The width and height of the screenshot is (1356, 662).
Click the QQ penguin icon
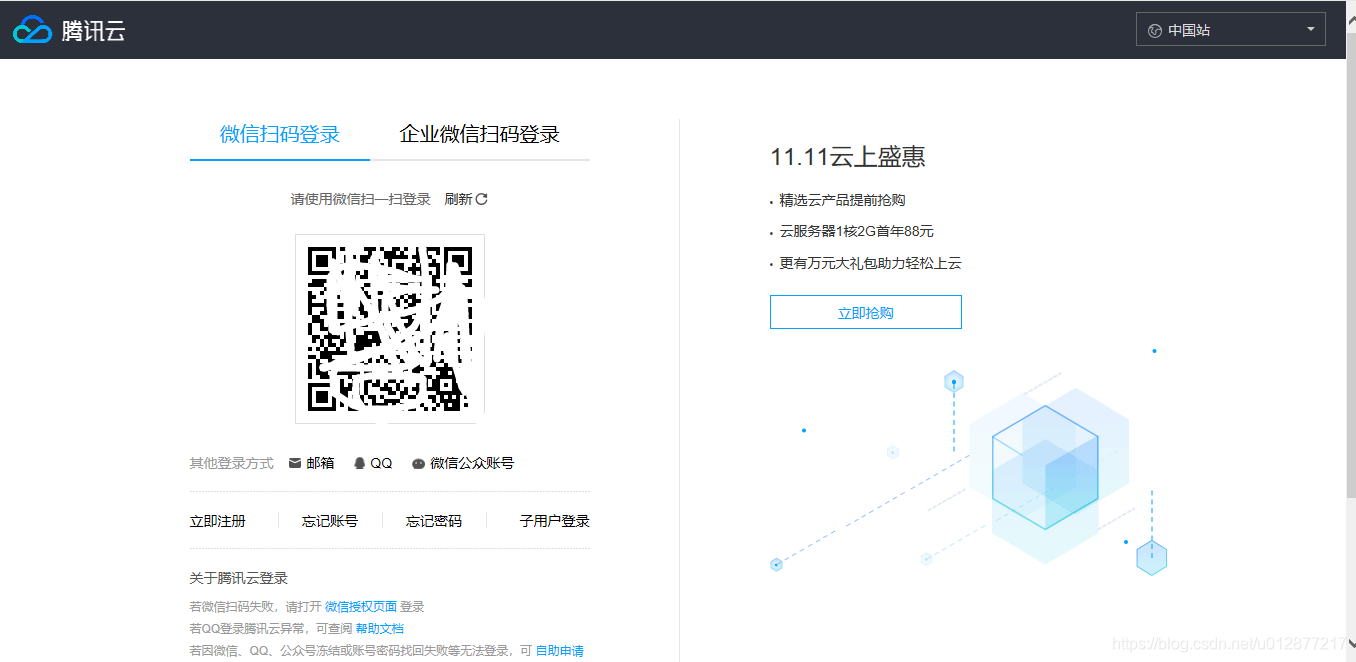click(x=360, y=463)
